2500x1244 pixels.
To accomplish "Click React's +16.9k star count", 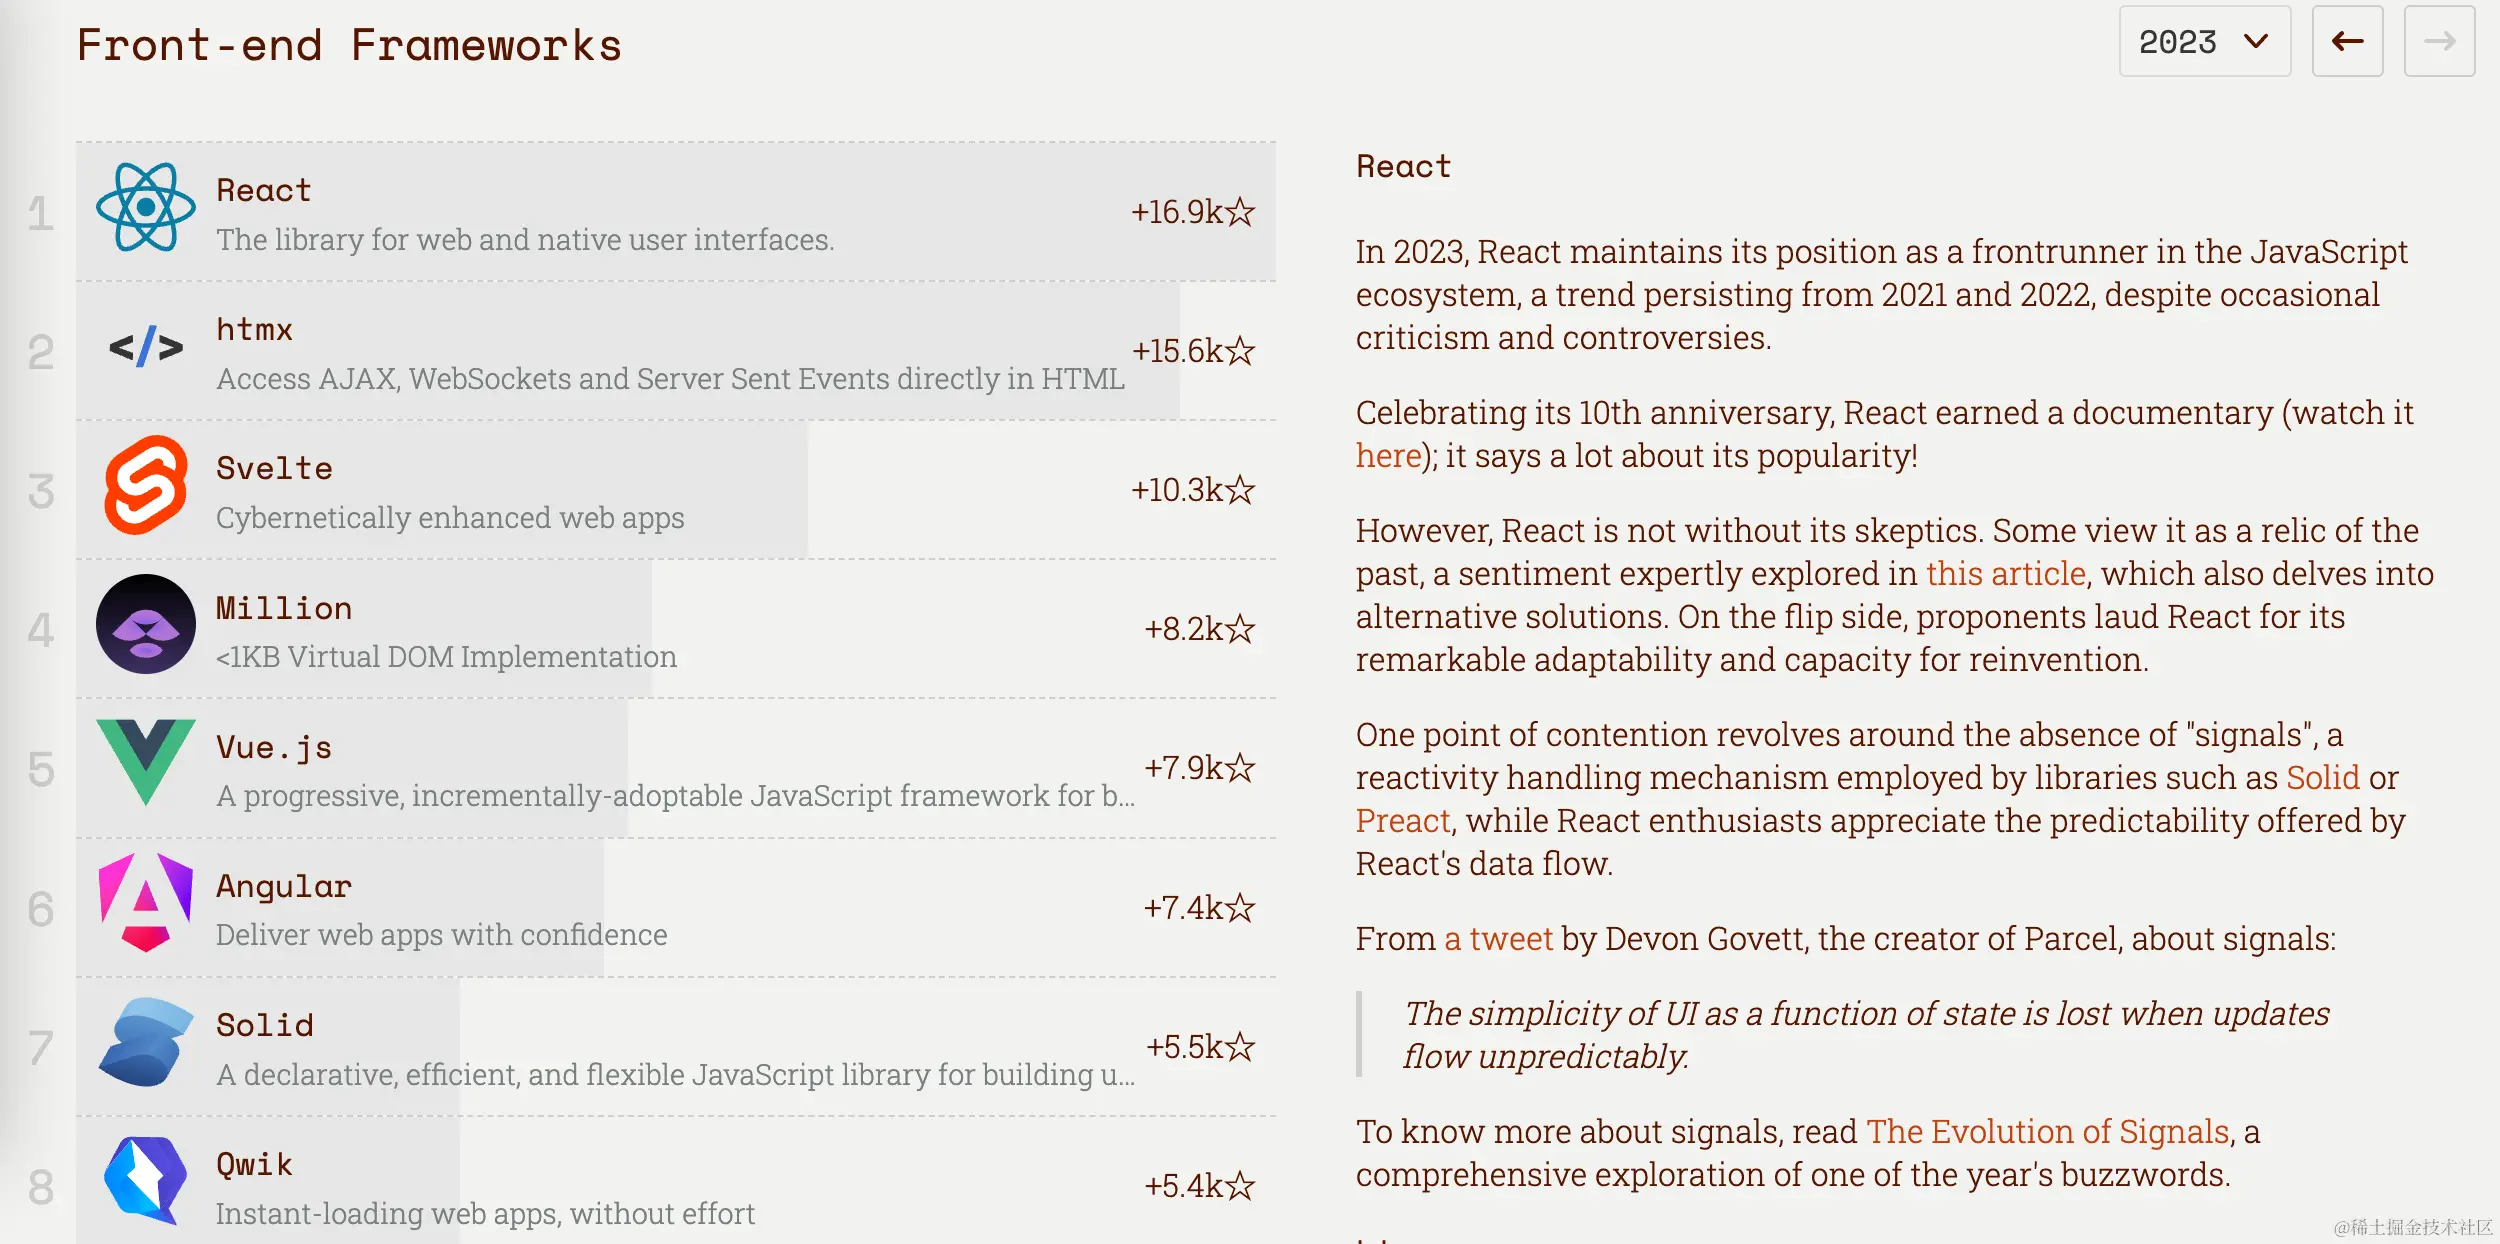I will point(1193,212).
